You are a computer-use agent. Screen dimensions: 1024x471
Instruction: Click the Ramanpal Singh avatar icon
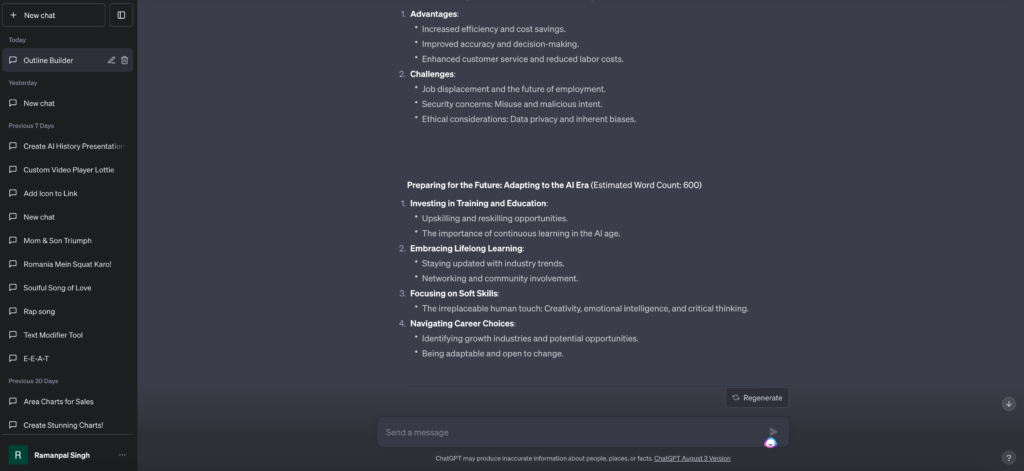[x=18, y=454]
